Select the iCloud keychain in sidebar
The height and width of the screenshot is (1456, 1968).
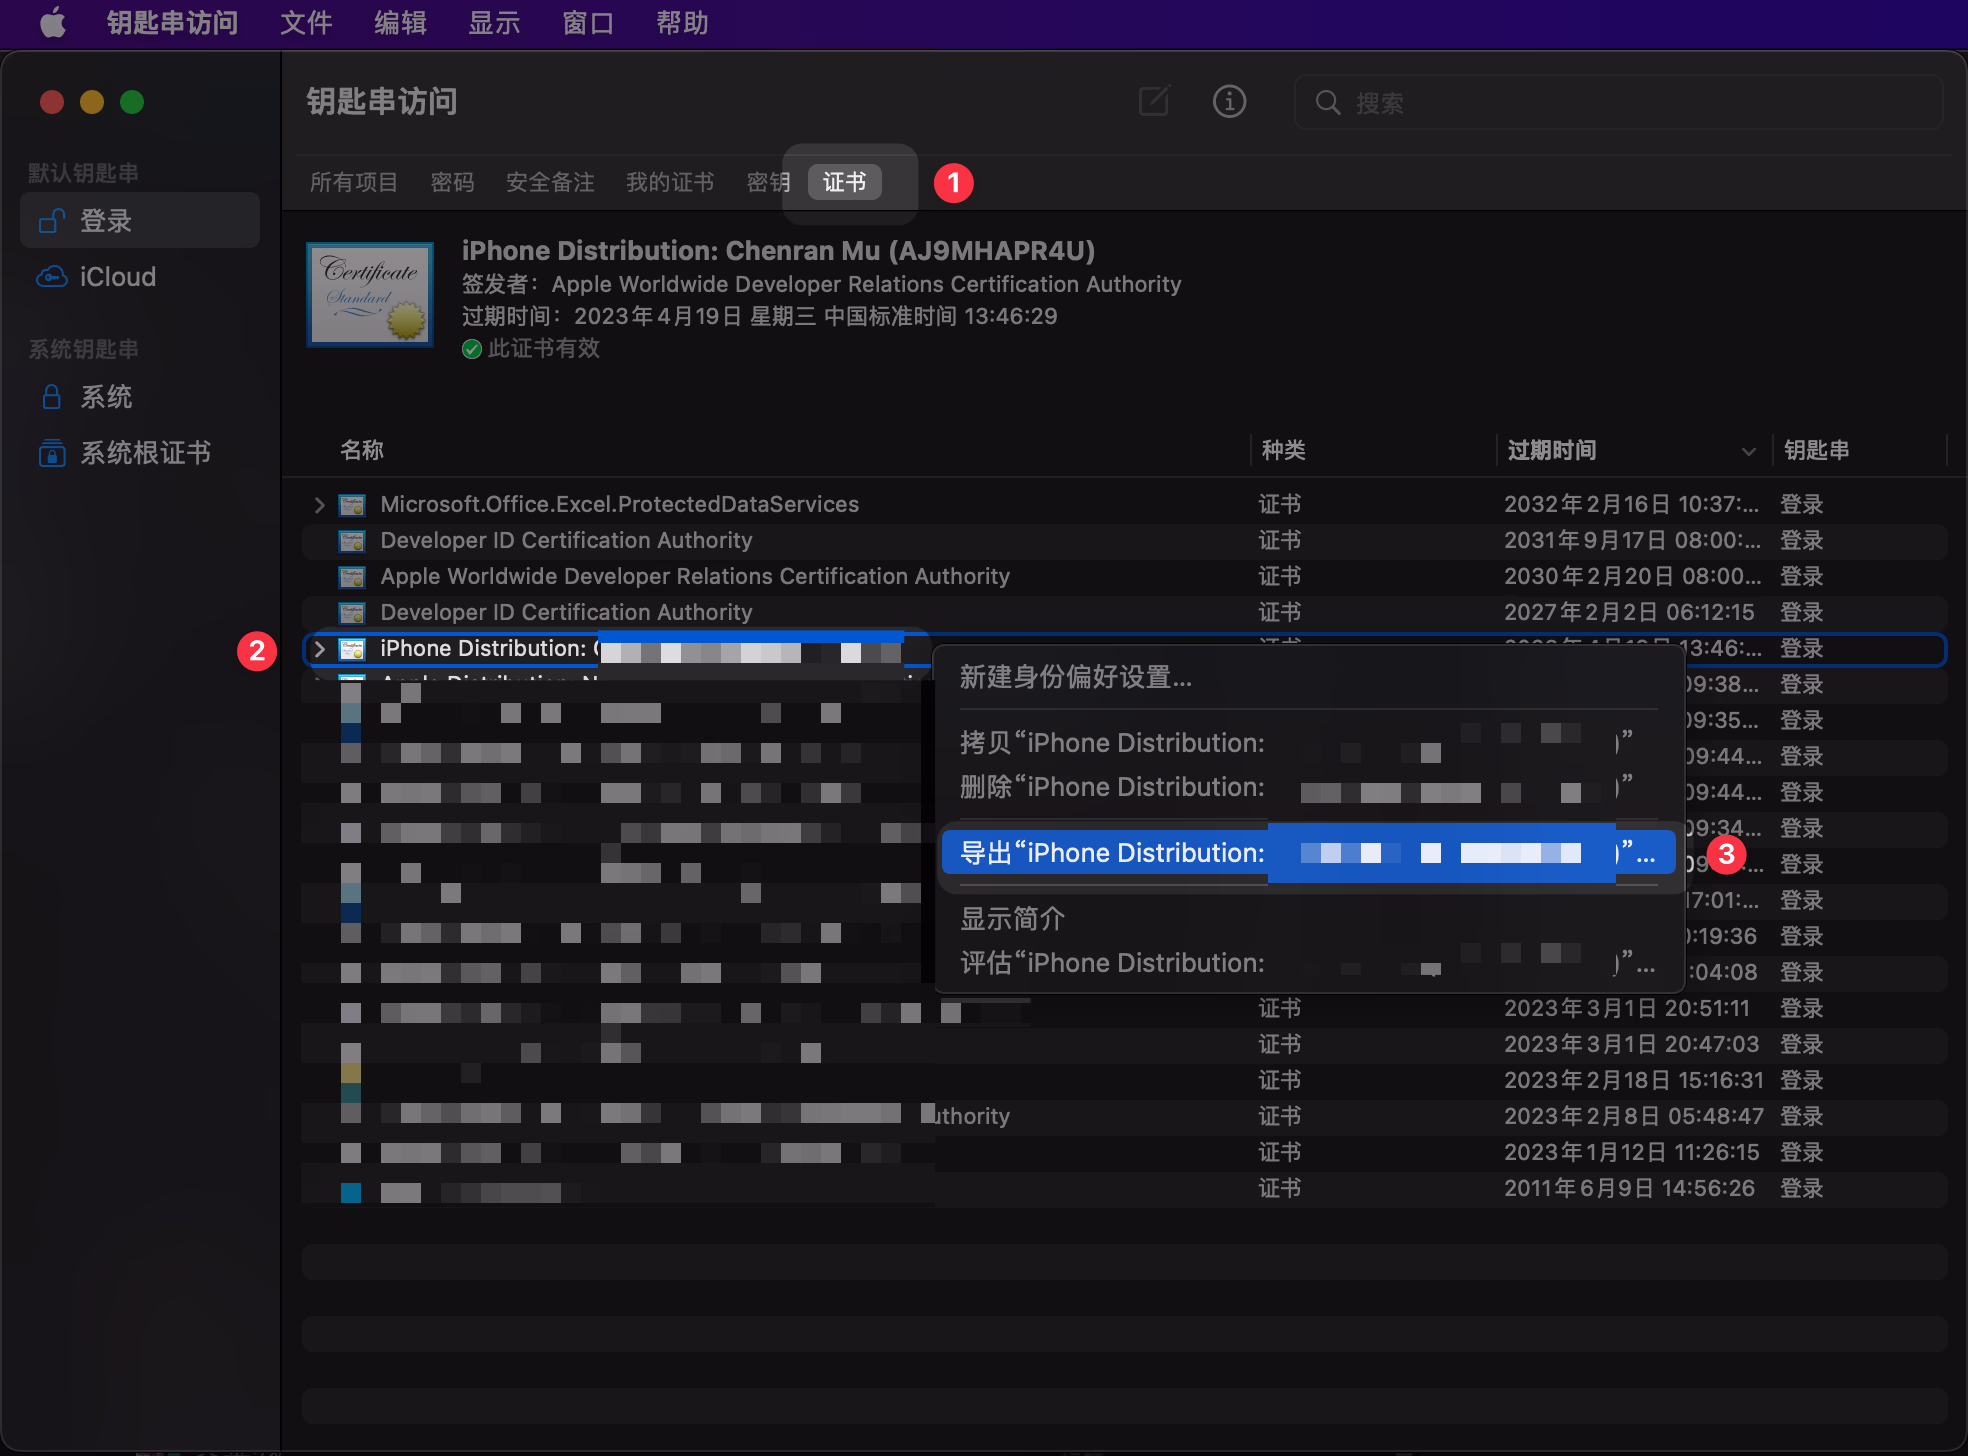click(x=117, y=277)
